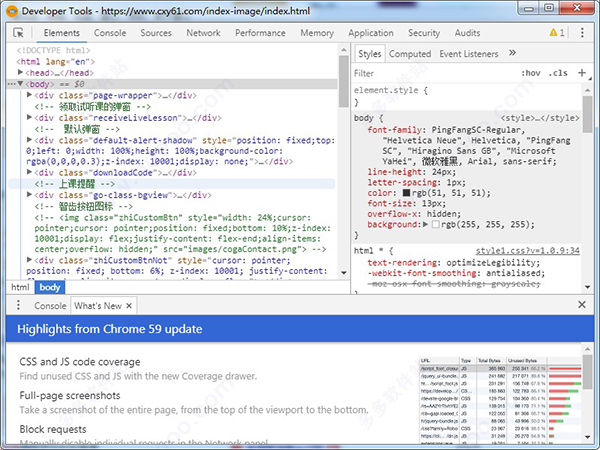
Task: Expand the head element node
Action: (20, 72)
